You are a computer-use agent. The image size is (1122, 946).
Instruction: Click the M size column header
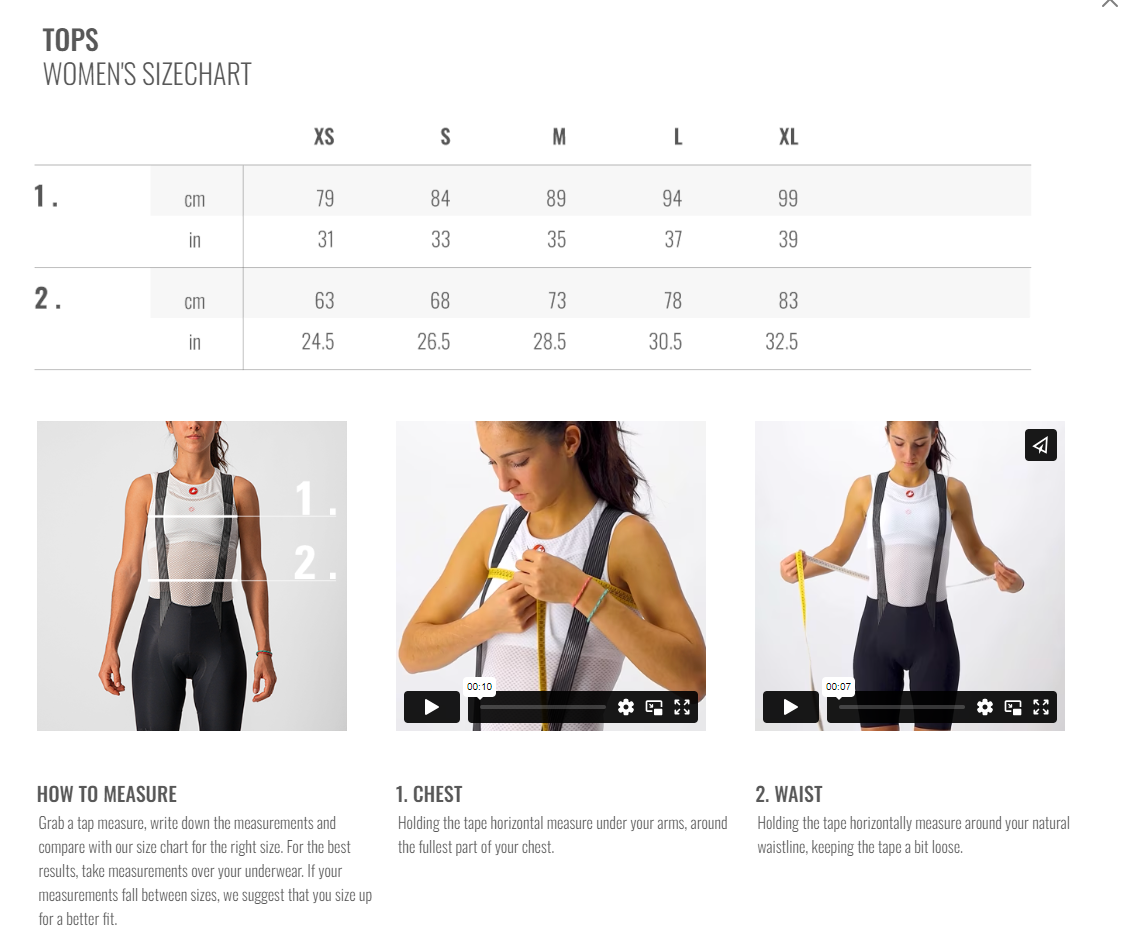(x=559, y=137)
